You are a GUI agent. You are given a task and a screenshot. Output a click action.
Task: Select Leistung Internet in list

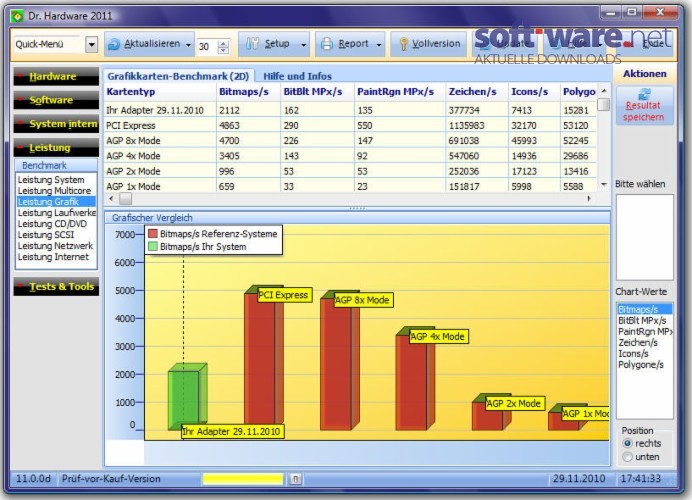pyautogui.click(x=56, y=257)
